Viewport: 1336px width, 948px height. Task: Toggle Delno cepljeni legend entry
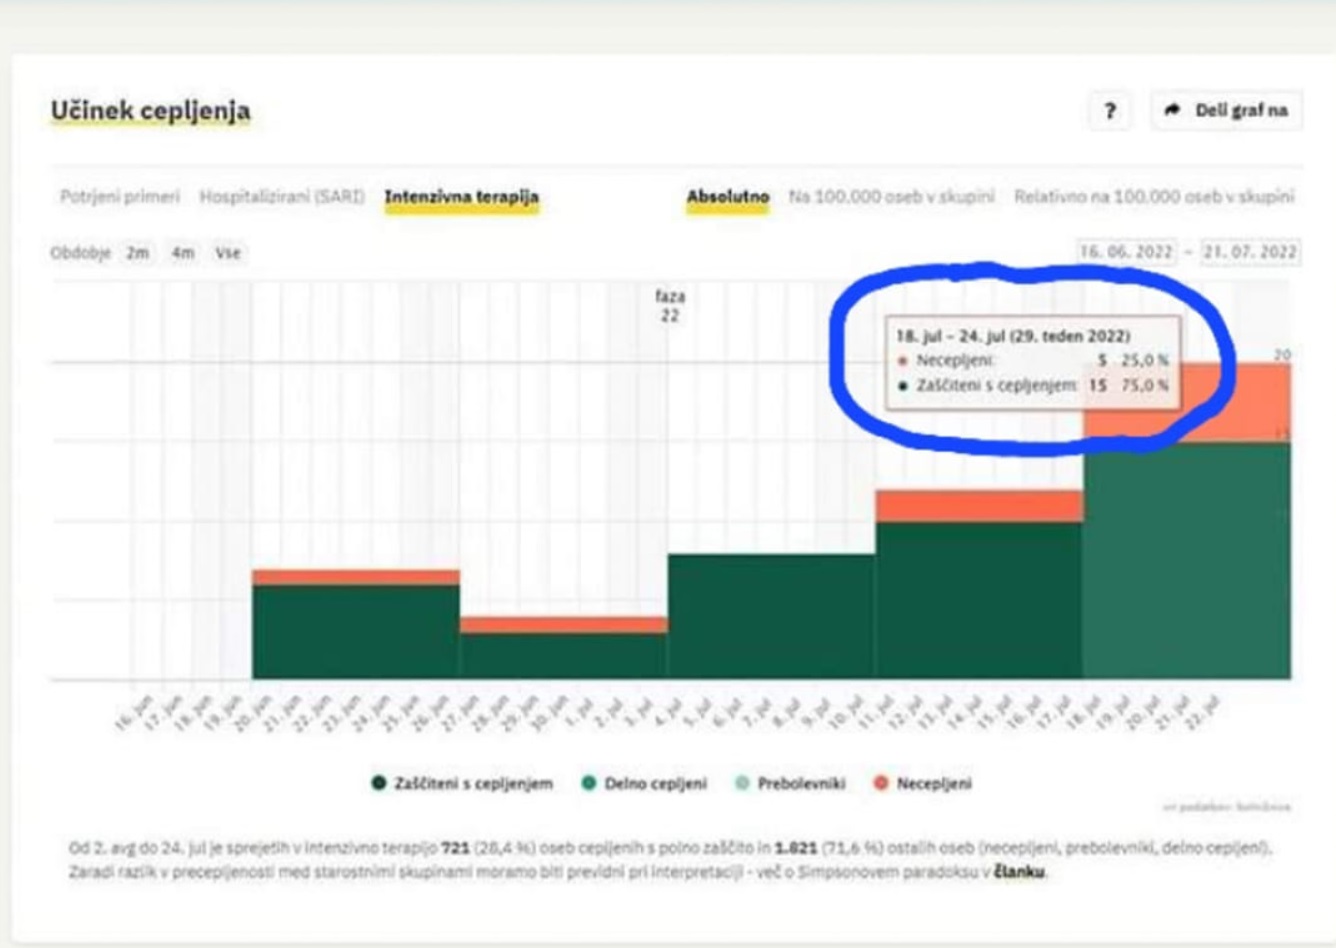coord(645,783)
